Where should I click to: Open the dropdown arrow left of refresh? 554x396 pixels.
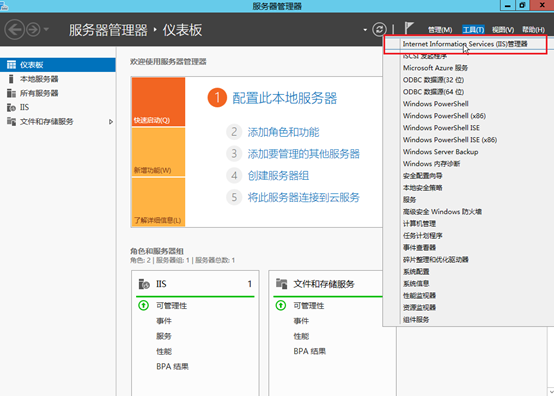point(365,30)
